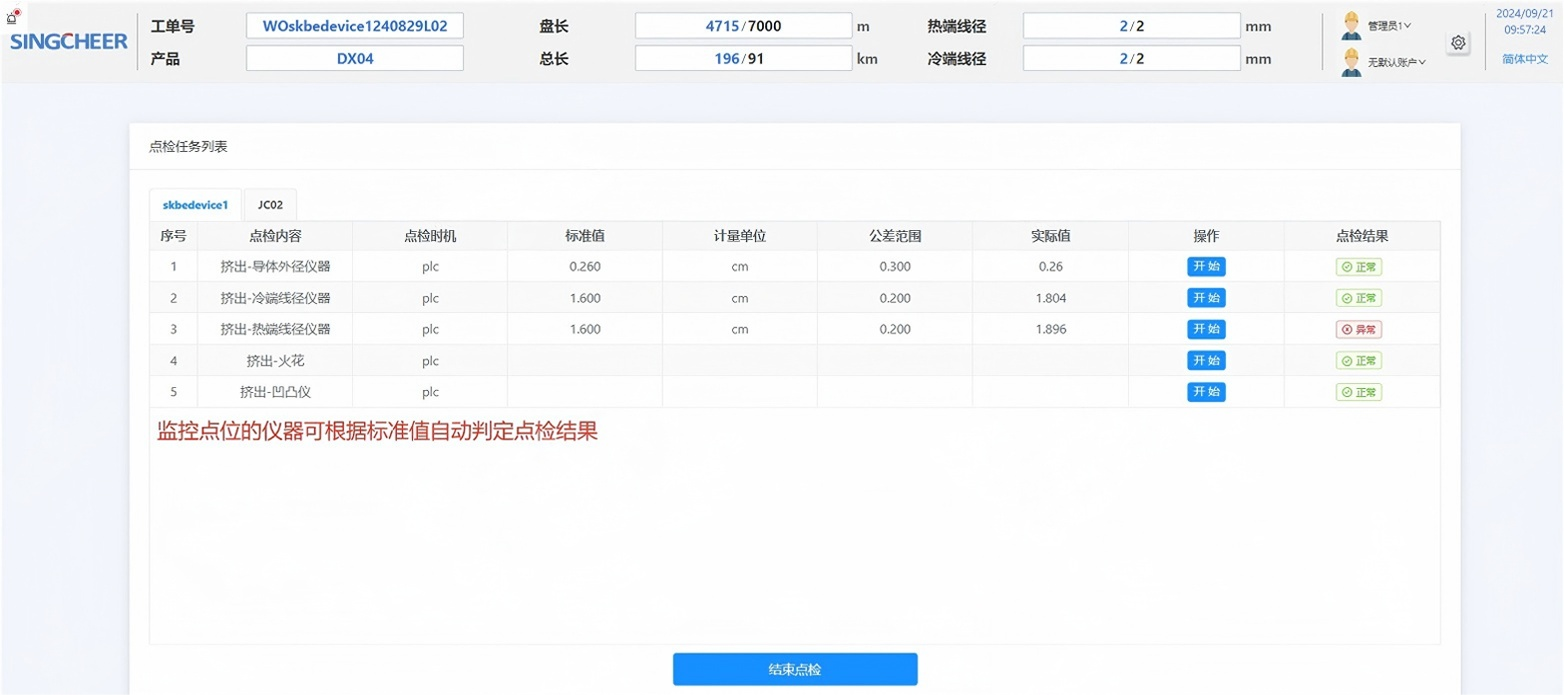Start the 挤出-凹凸仪 inspection

[1206, 392]
